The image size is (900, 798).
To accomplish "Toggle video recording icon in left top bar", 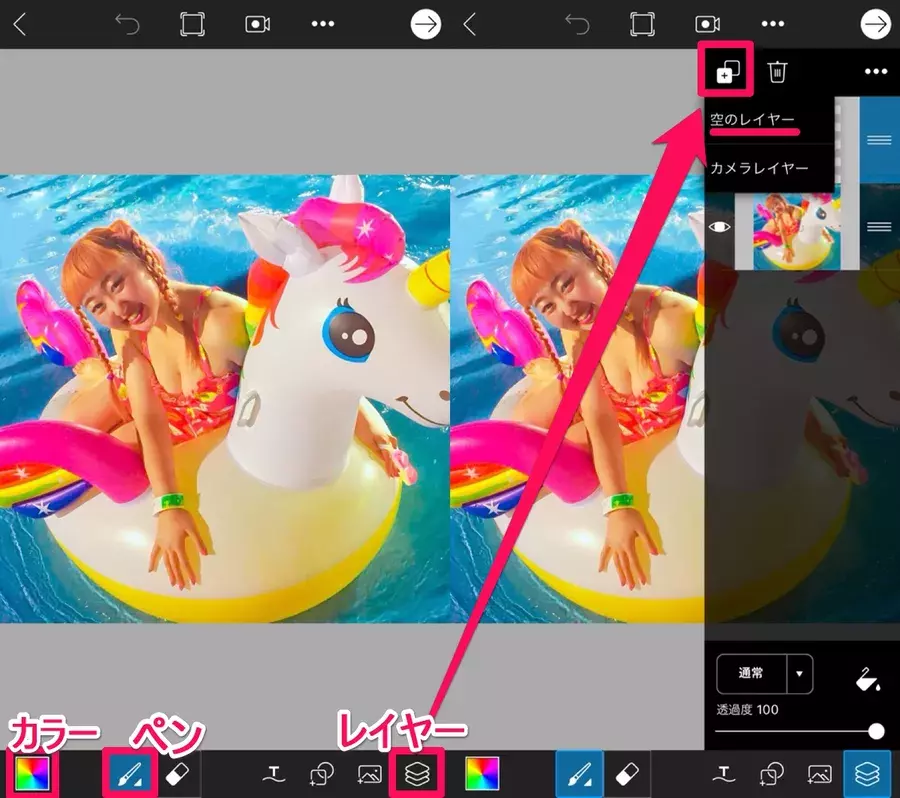I will click(x=258, y=24).
